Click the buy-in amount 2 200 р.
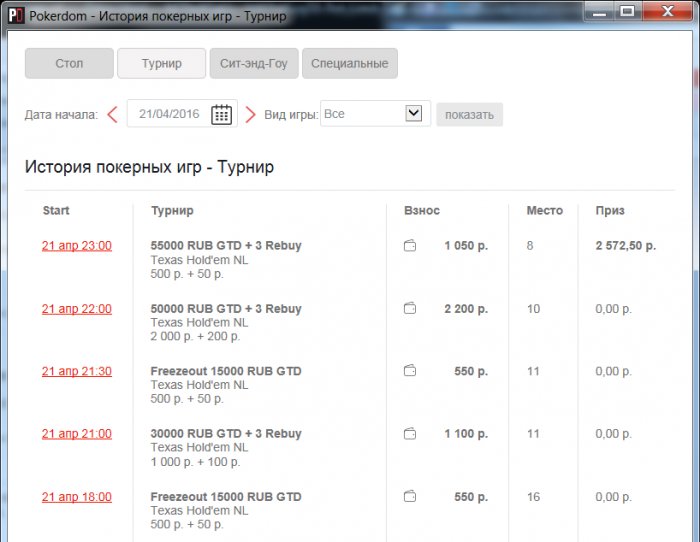 (x=466, y=309)
